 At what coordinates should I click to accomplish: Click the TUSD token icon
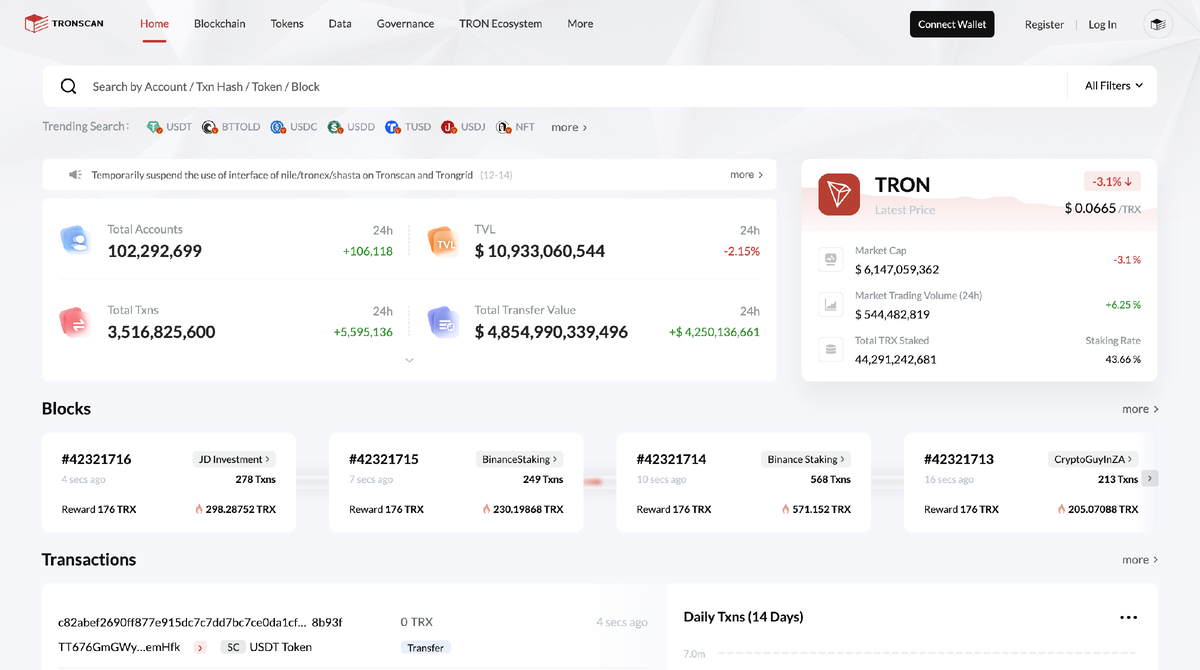(x=392, y=127)
